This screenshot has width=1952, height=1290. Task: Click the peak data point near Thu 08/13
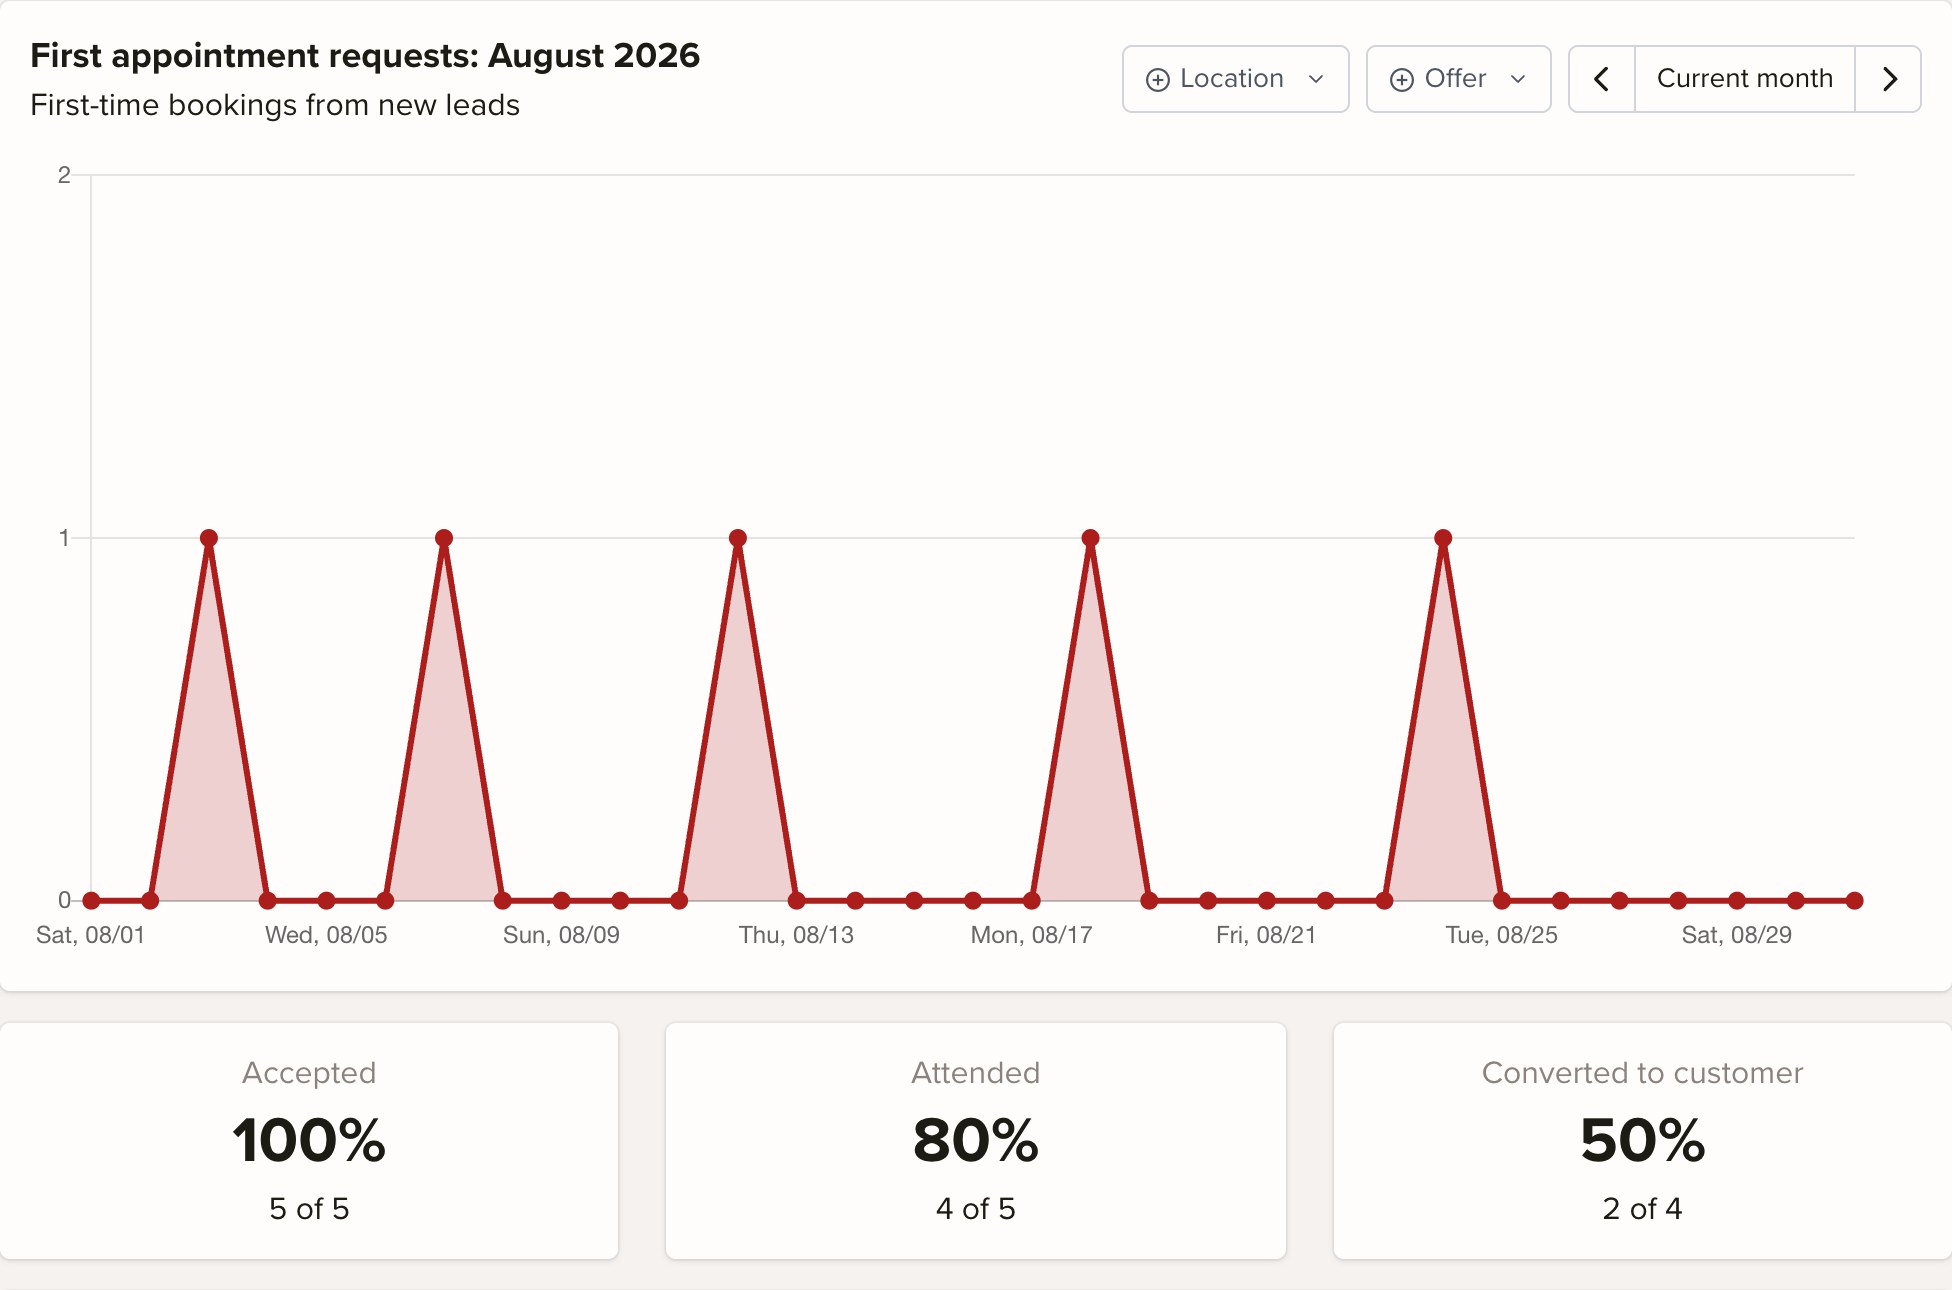[x=738, y=538]
